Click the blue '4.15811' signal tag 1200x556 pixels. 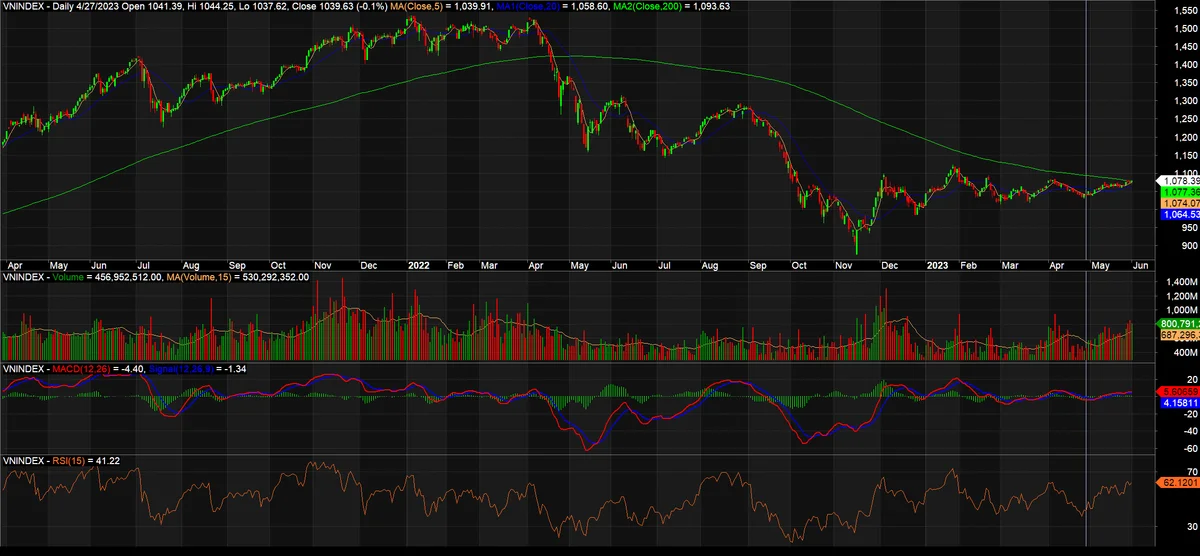(1178, 402)
